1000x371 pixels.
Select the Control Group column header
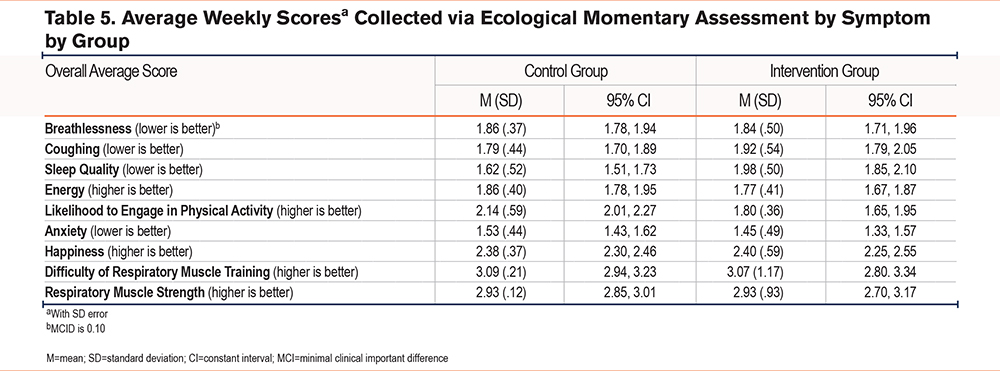pos(566,71)
